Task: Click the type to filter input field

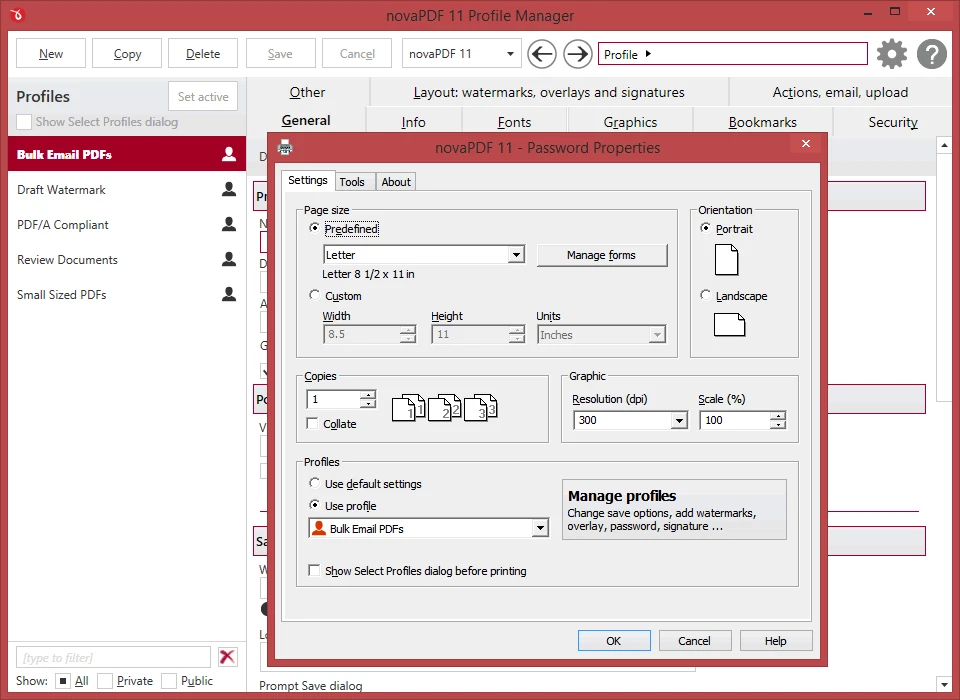Action: [x=110, y=657]
